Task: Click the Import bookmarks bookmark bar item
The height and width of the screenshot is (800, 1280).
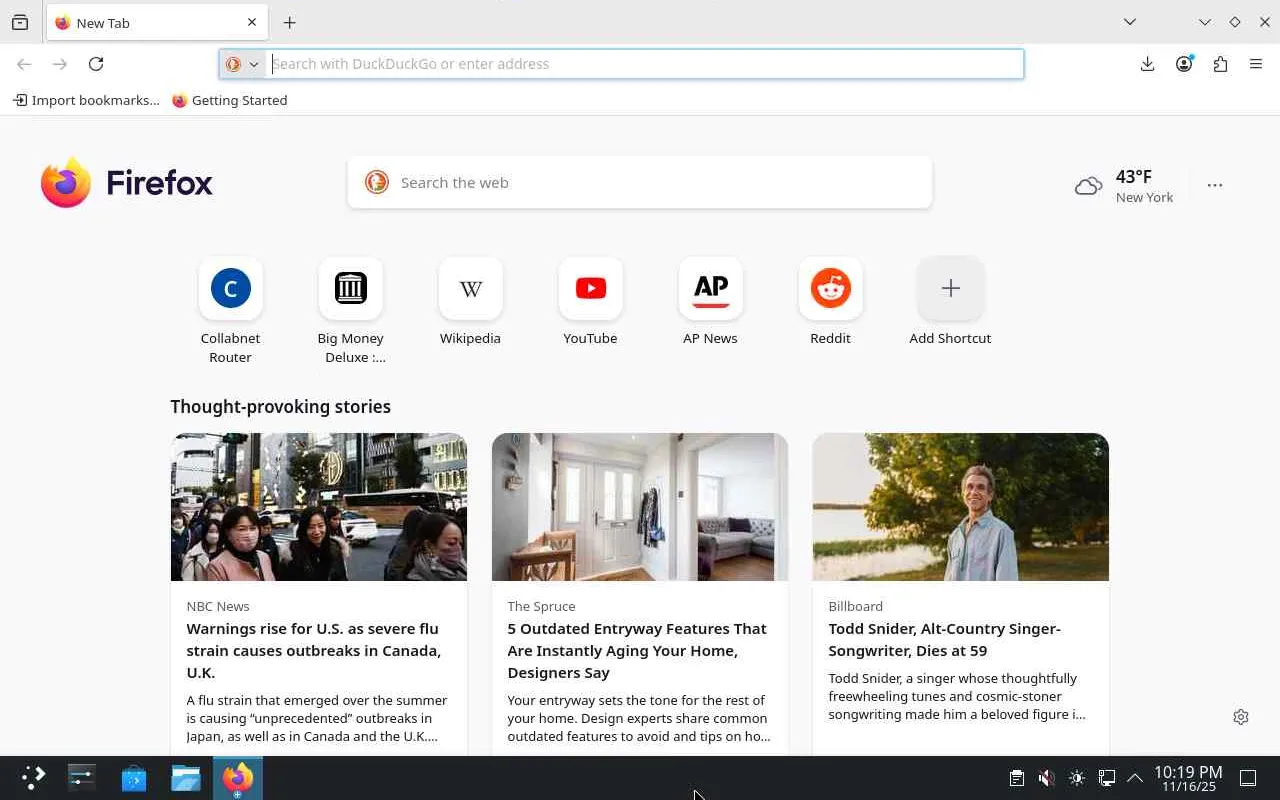Action: (x=86, y=100)
